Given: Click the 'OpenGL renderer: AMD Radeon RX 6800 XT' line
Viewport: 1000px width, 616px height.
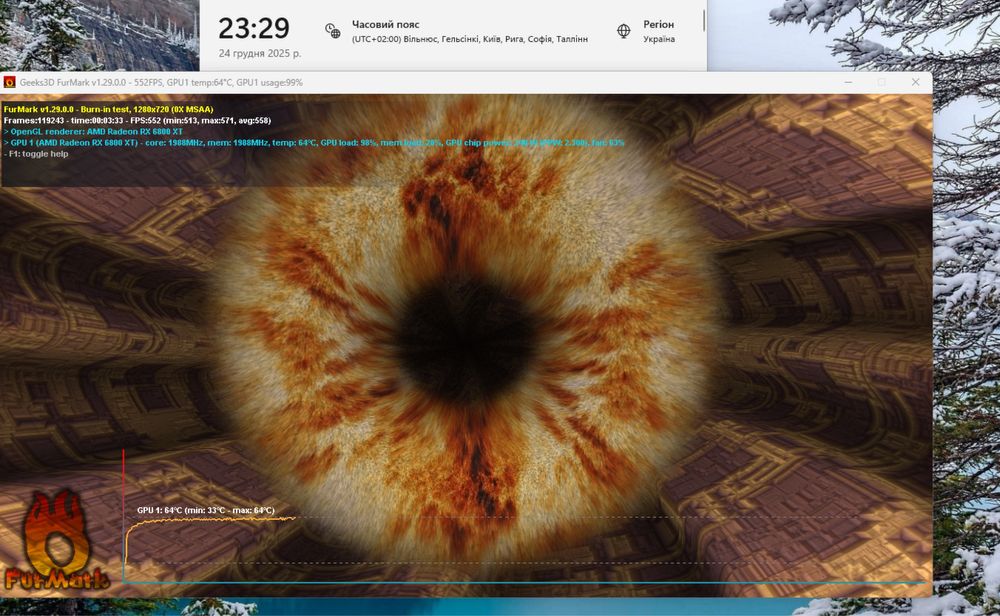Looking at the screenshot, I should (x=93, y=131).
